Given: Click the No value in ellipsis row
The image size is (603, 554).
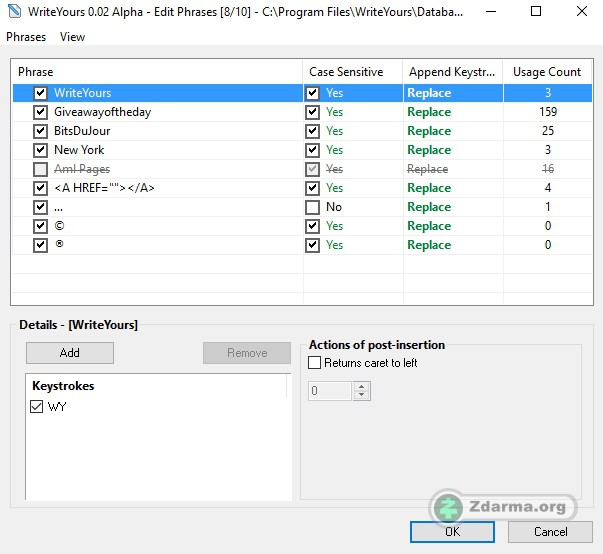Looking at the screenshot, I should [334, 207].
